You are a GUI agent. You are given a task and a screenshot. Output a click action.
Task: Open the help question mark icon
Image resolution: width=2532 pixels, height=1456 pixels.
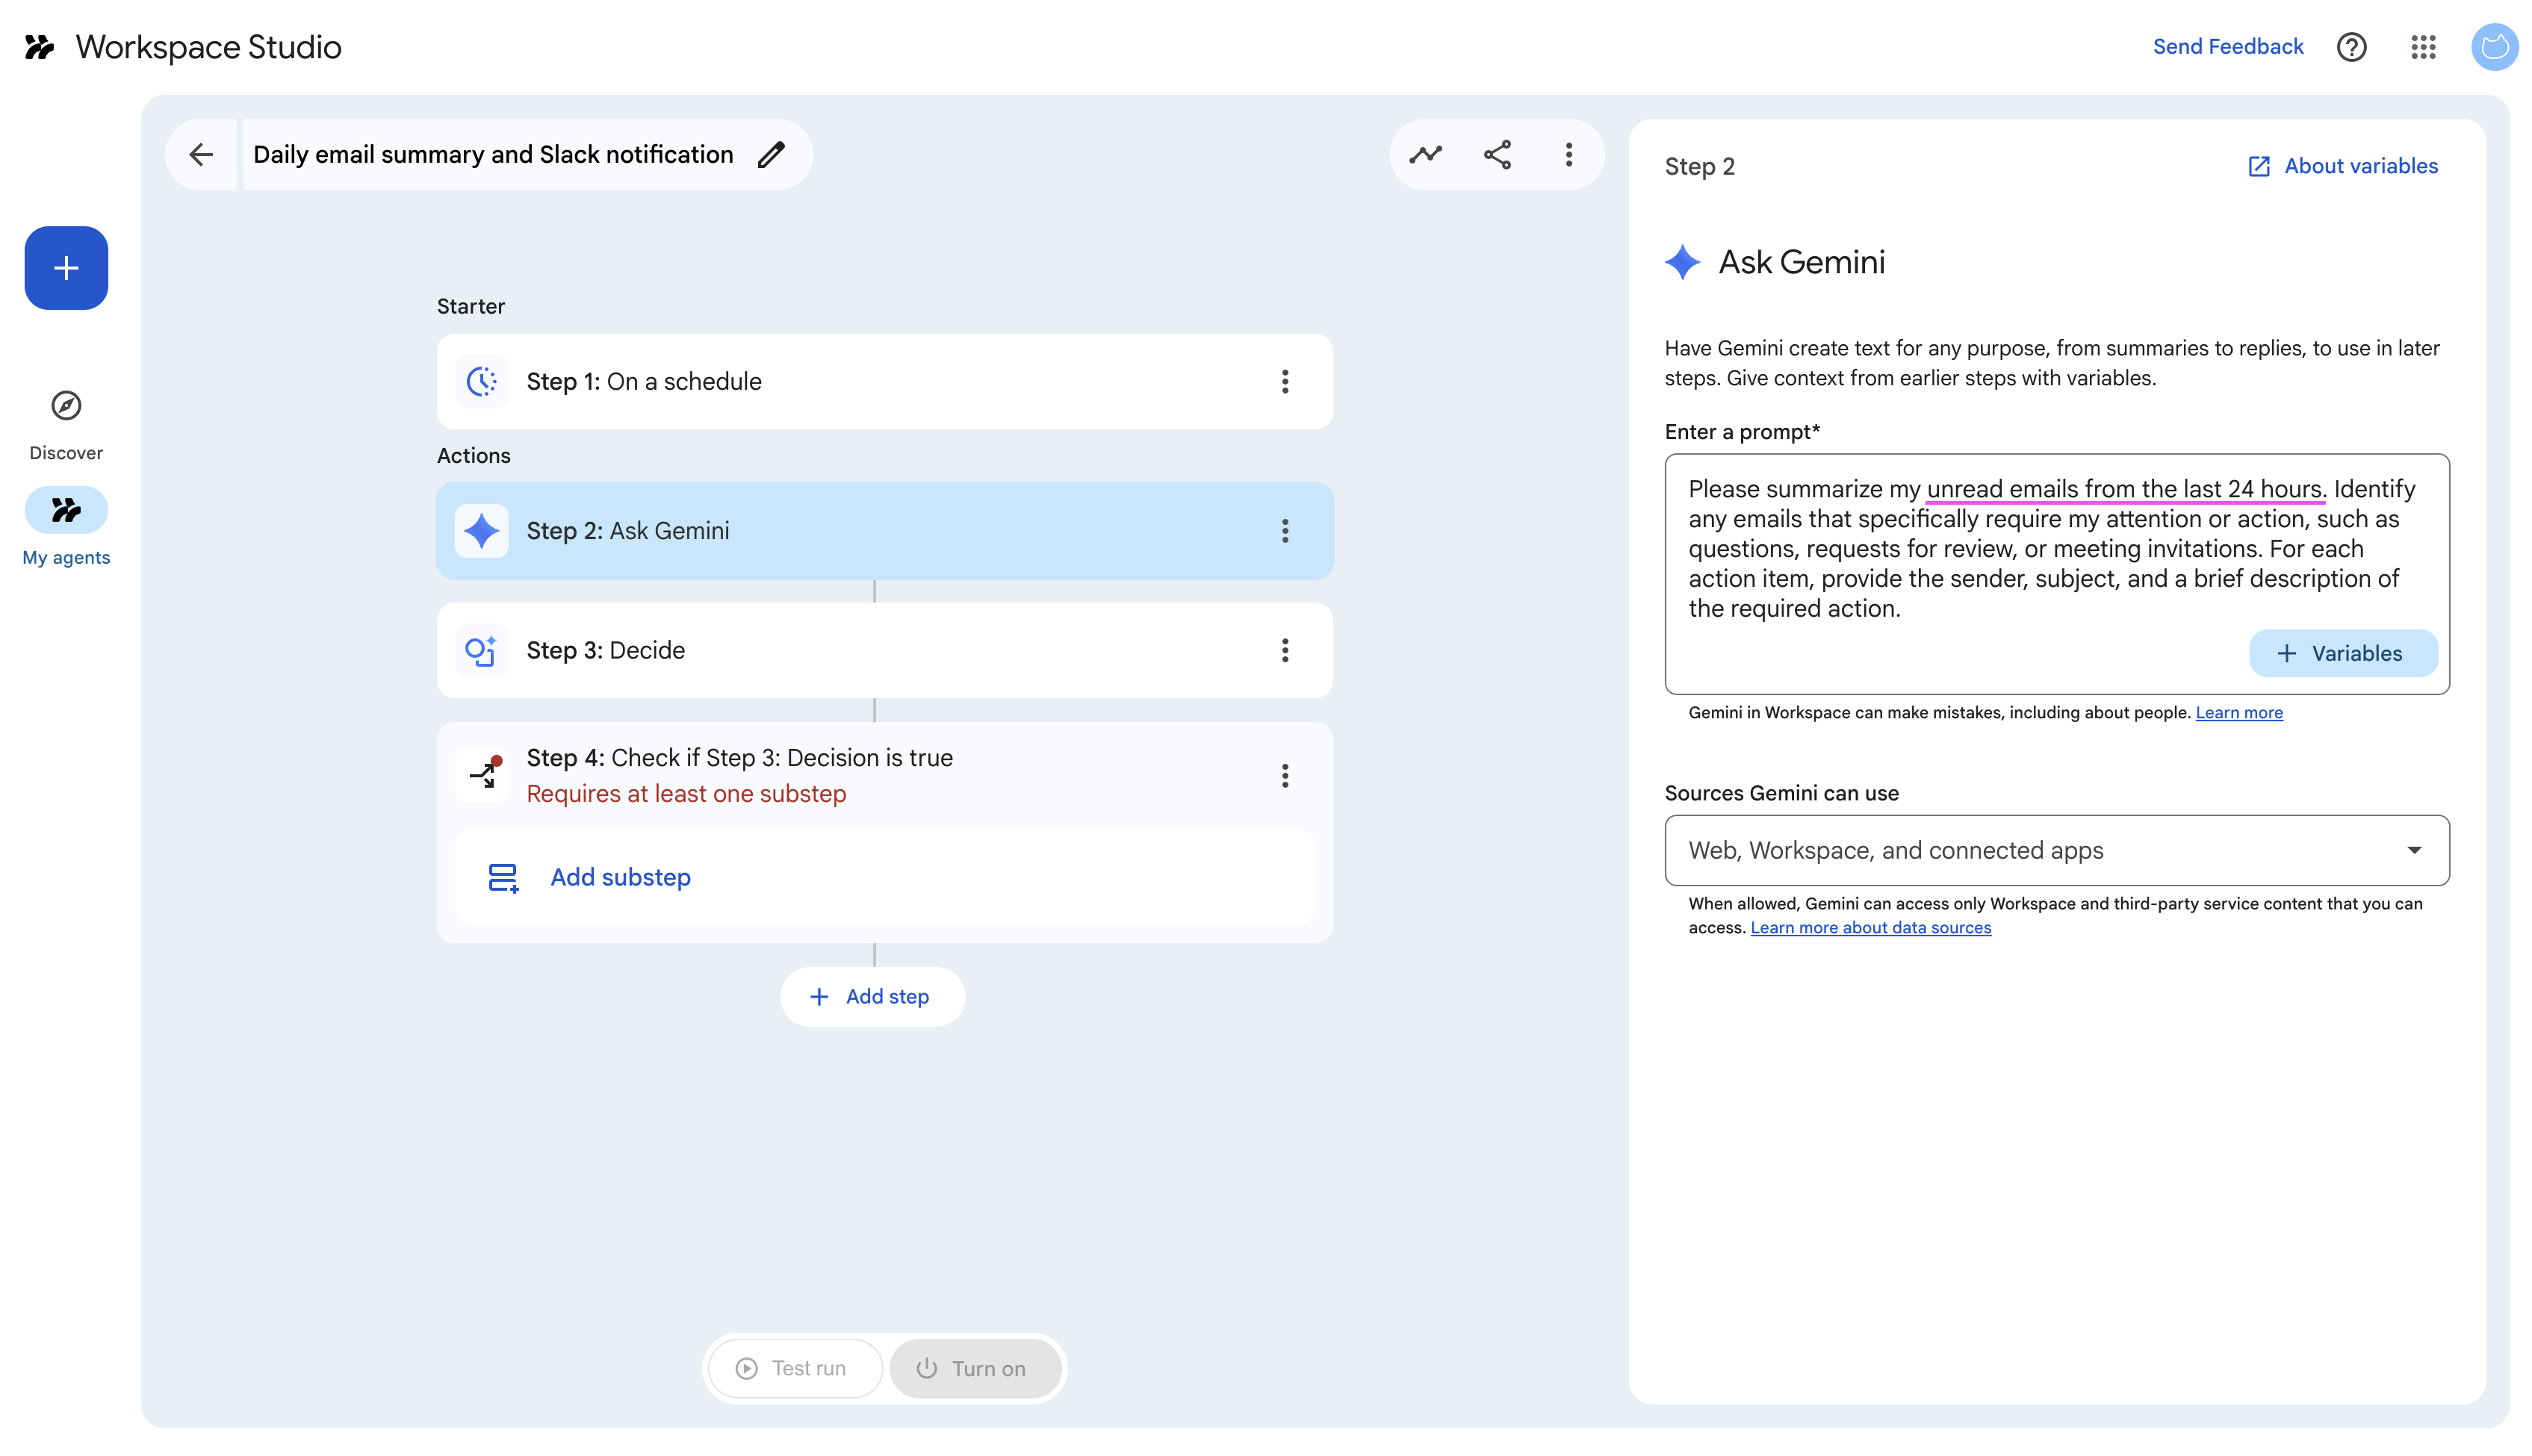[x=2351, y=47]
